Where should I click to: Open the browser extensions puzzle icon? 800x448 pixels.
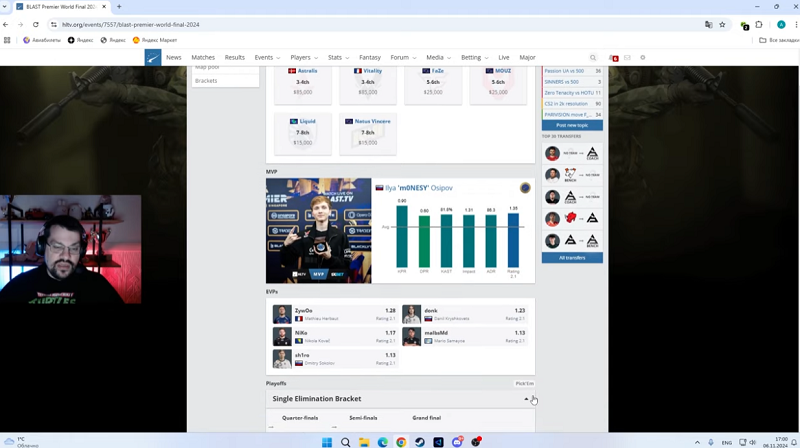click(759, 24)
